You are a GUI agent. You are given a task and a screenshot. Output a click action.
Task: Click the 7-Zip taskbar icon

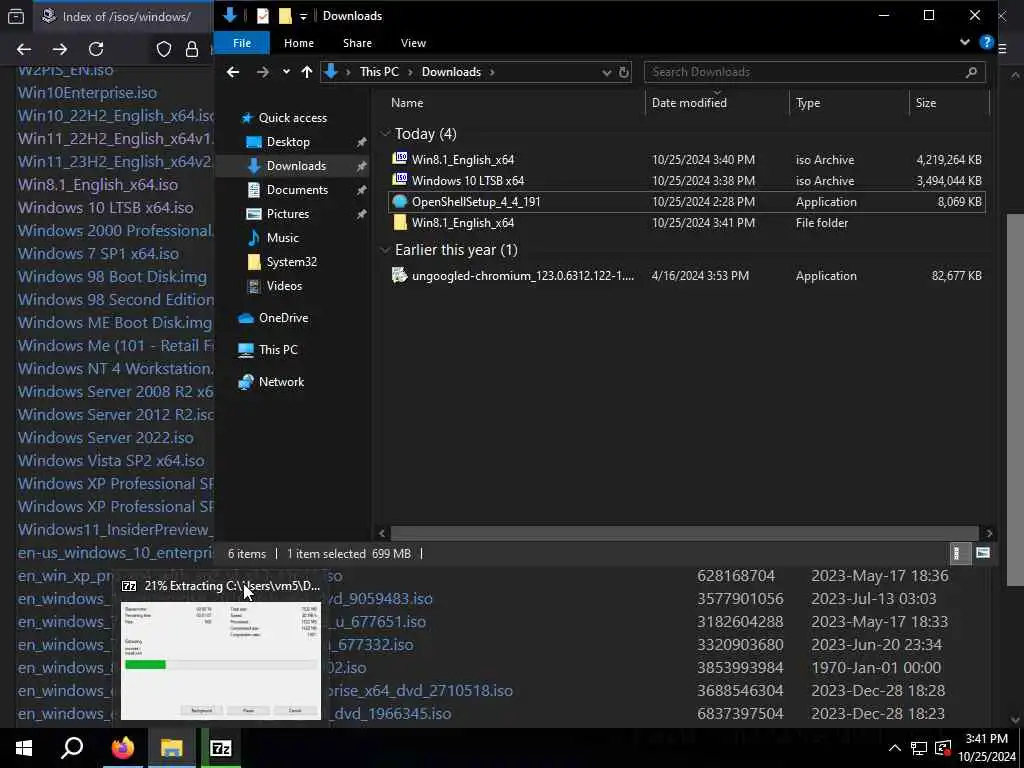click(221, 748)
